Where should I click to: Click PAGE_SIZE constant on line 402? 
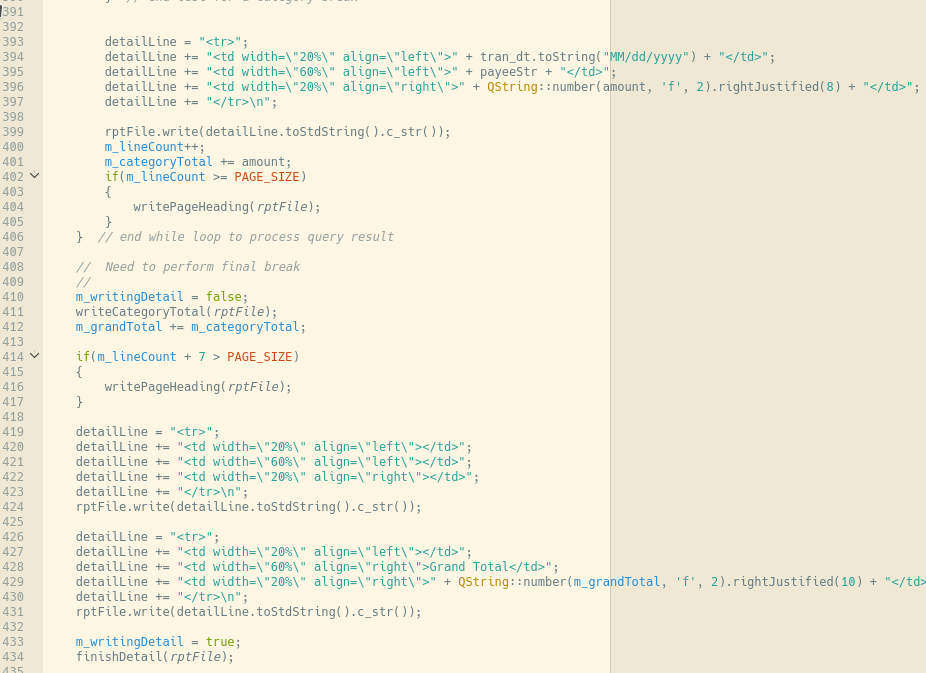pyautogui.click(x=267, y=177)
